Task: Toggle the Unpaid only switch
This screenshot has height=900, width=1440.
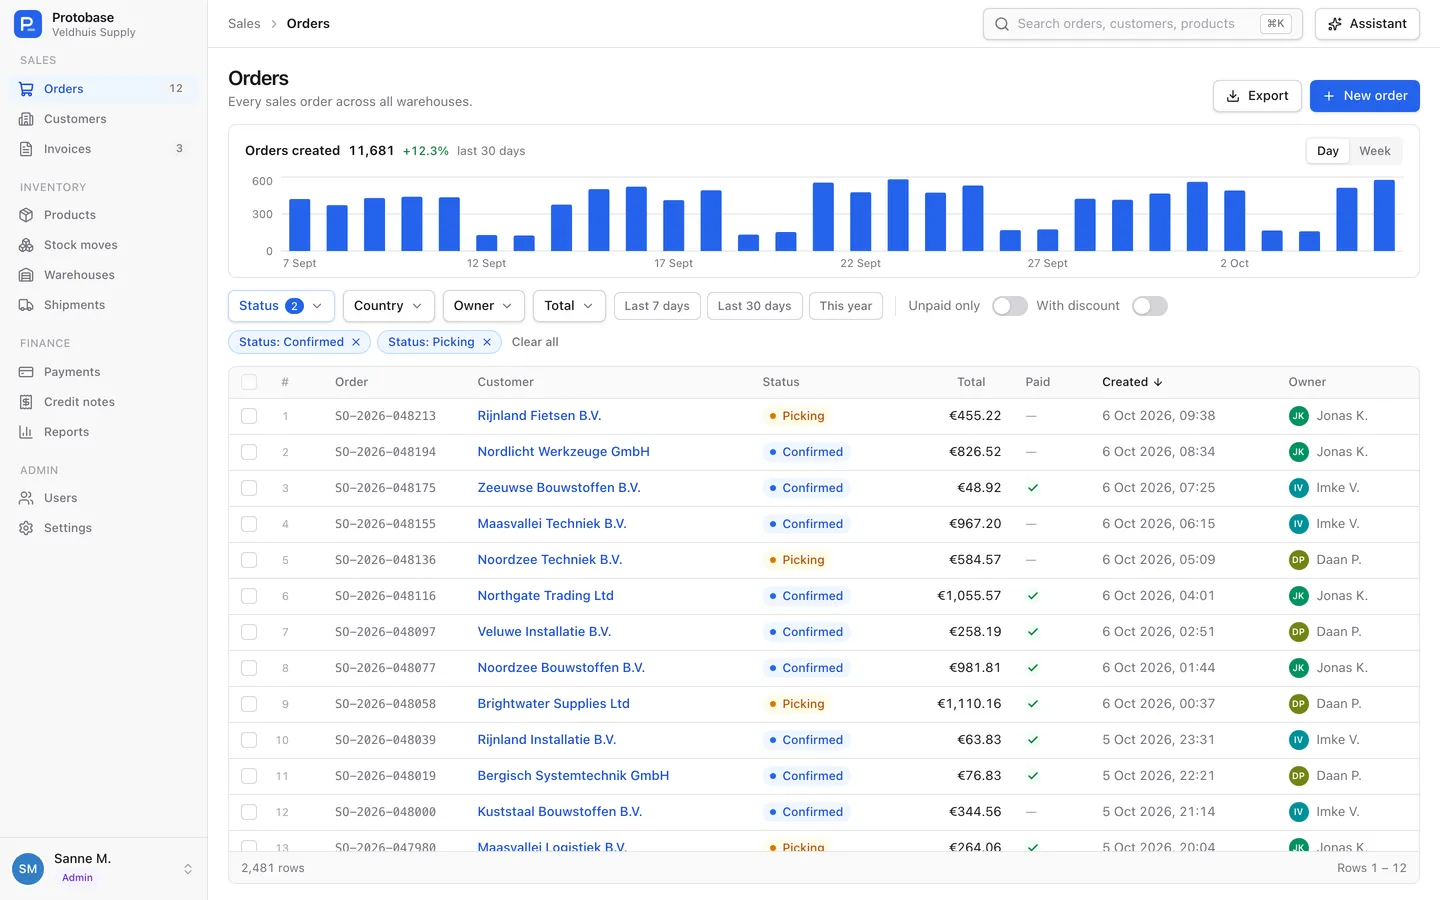Action: (1009, 306)
